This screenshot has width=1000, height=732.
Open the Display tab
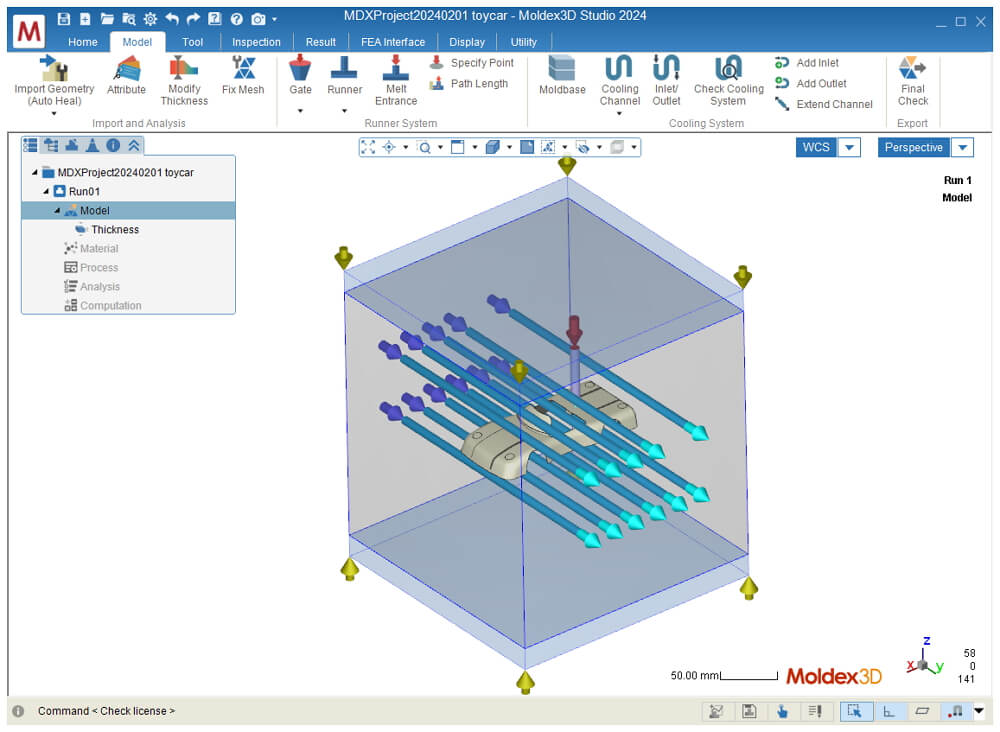pyautogui.click(x=467, y=42)
